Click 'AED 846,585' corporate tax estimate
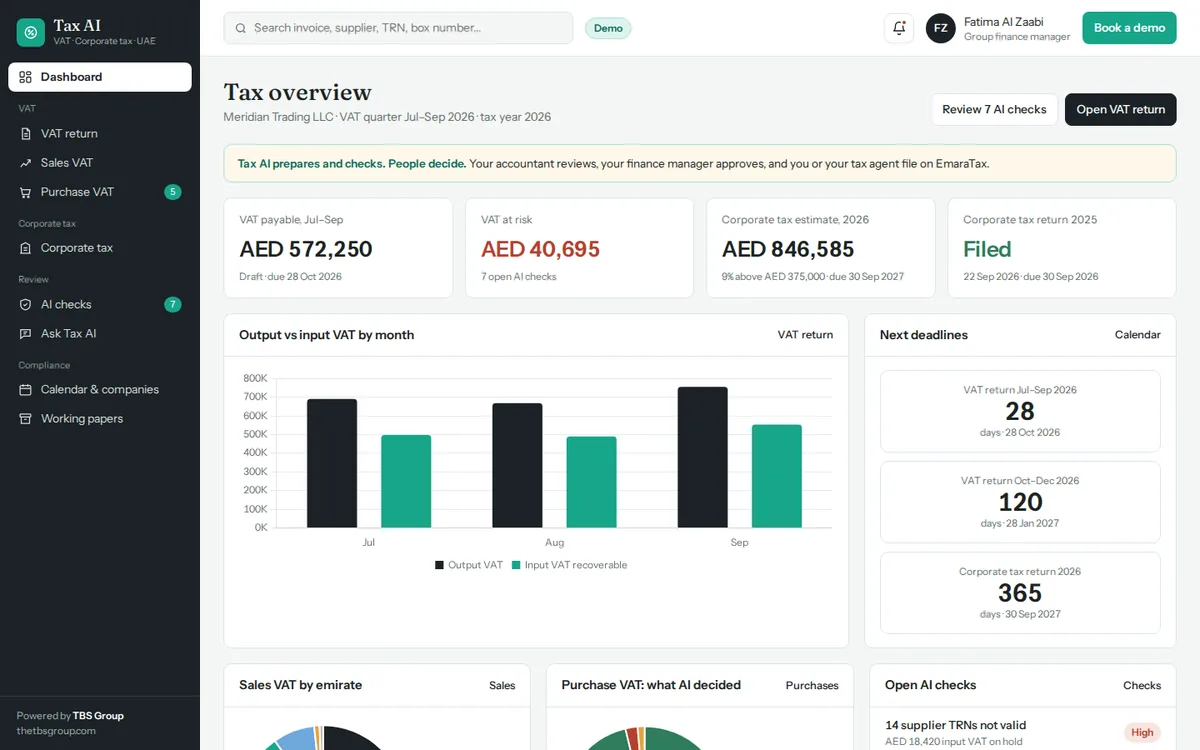This screenshot has width=1200, height=750. point(788,249)
